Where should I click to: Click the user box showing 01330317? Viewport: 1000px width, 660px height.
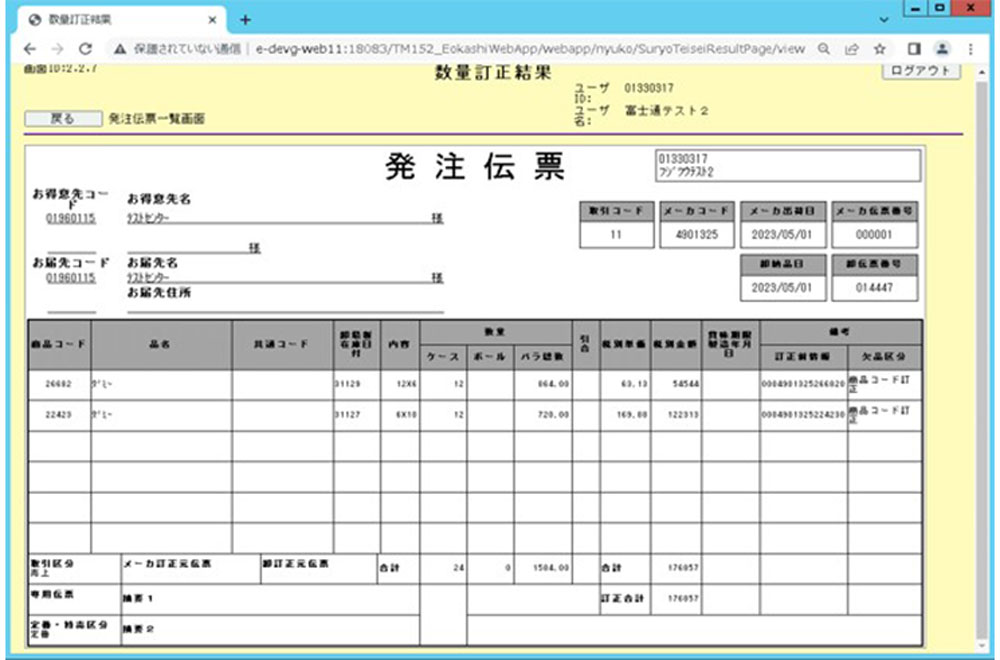(788, 166)
